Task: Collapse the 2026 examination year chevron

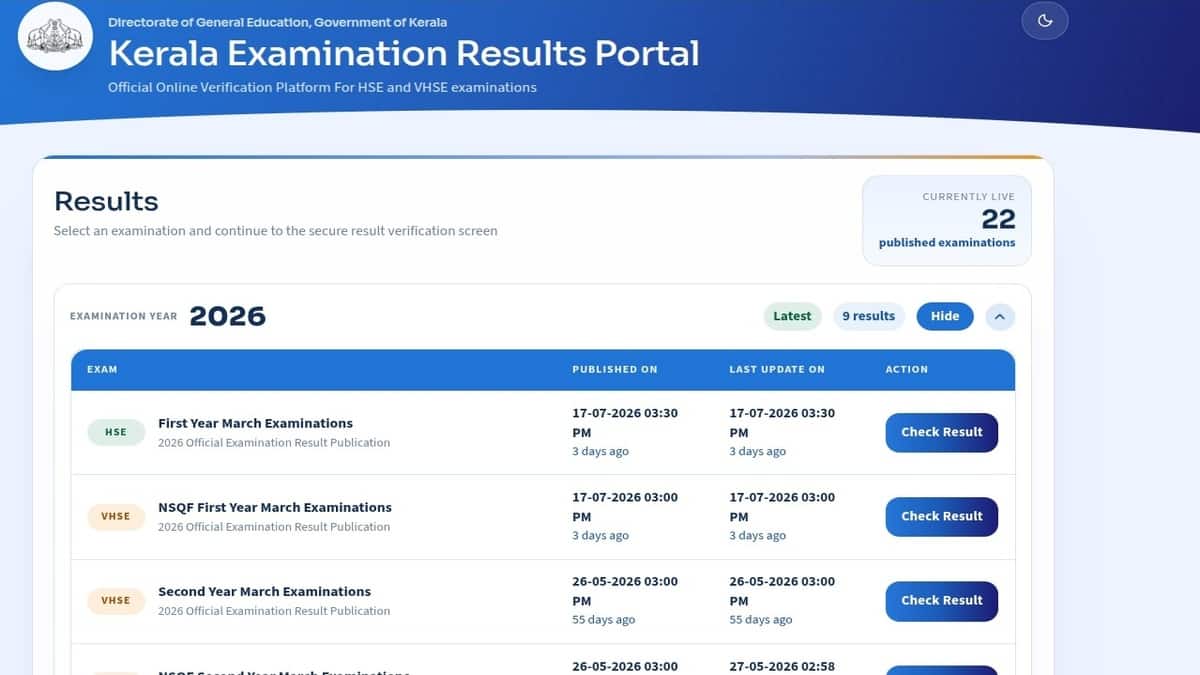Action: click(1000, 316)
